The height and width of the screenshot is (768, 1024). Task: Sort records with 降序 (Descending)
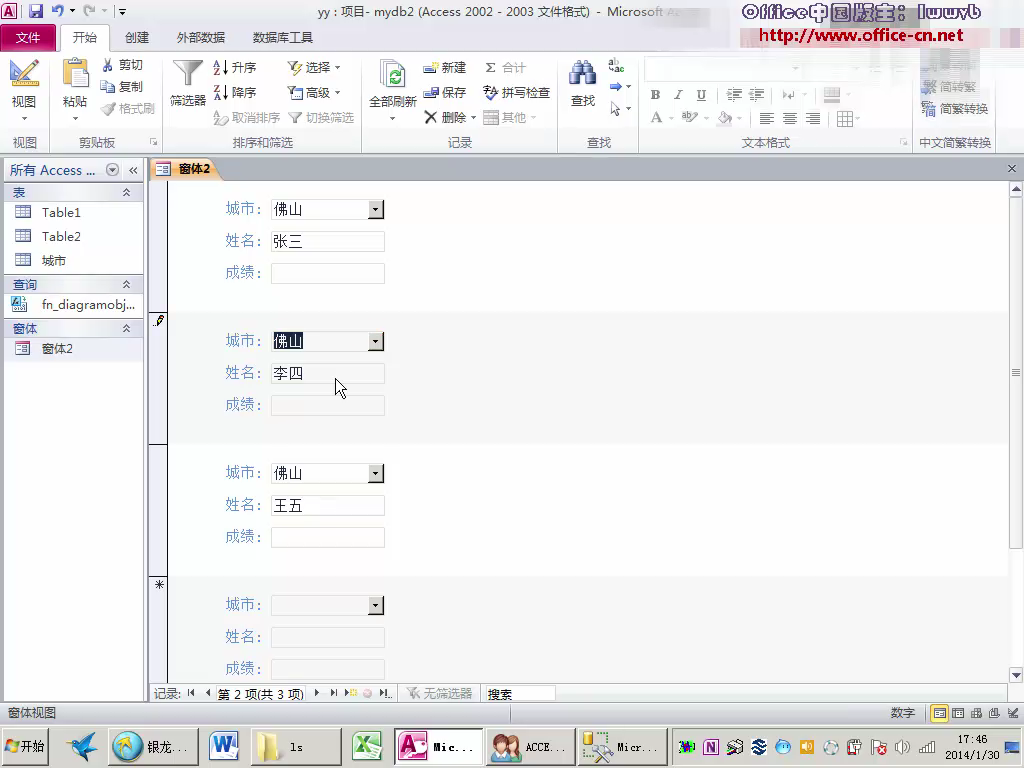[x=234, y=92]
